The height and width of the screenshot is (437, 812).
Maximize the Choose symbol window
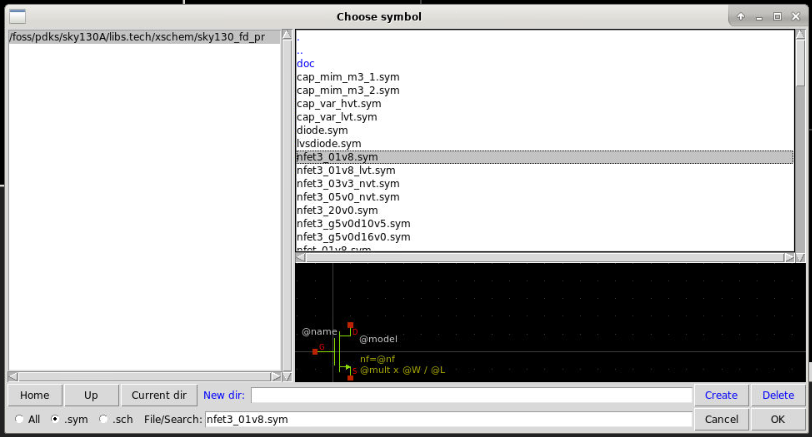777,17
